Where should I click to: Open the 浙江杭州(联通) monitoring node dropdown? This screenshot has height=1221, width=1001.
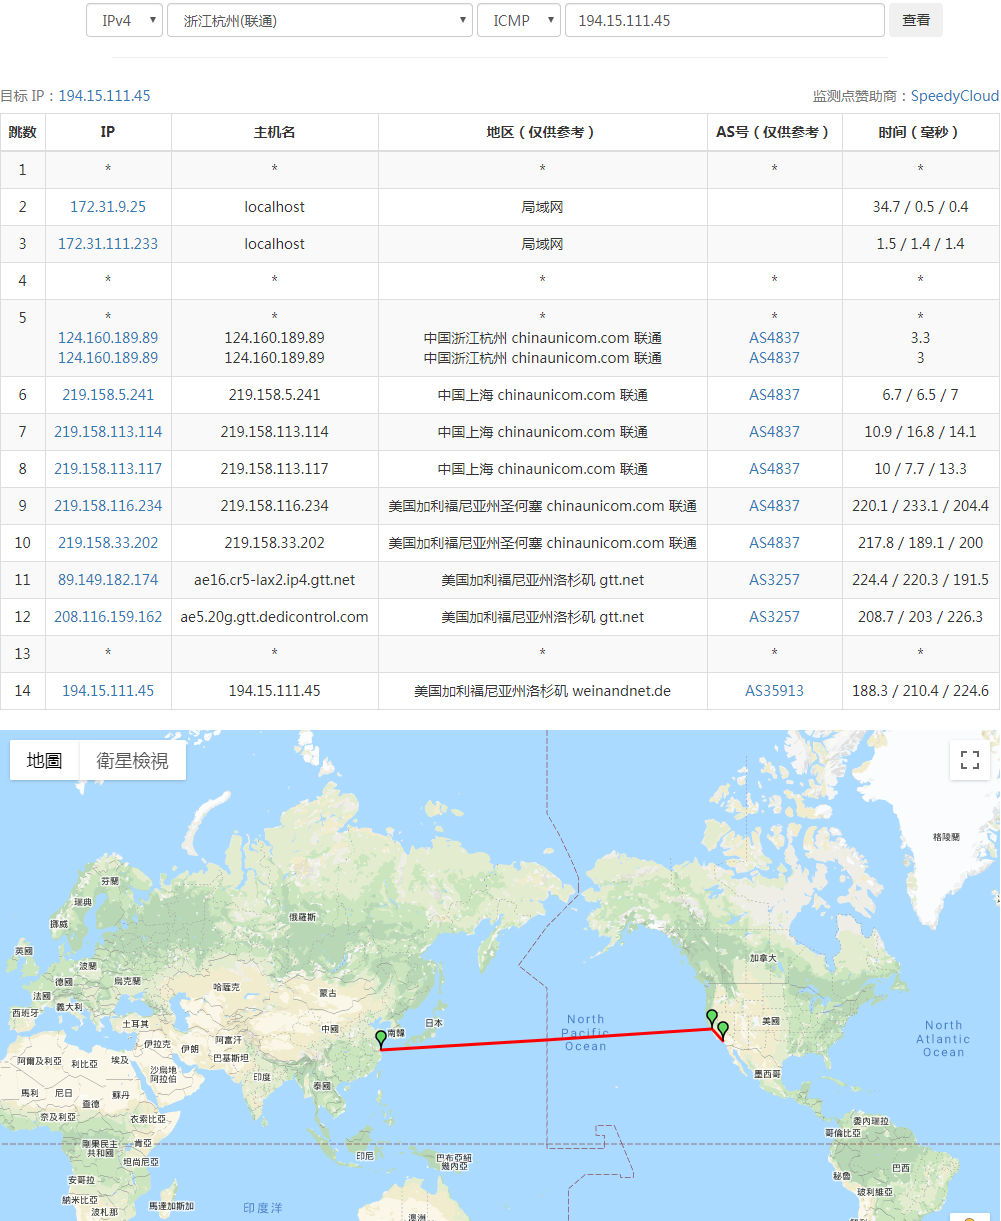coord(320,20)
